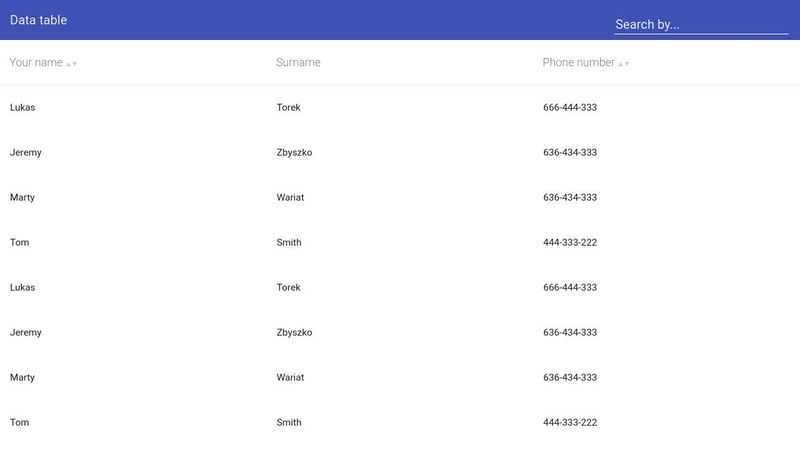The height and width of the screenshot is (450, 800).
Task: Sort by the Phone number column header
Action: click(578, 62)
